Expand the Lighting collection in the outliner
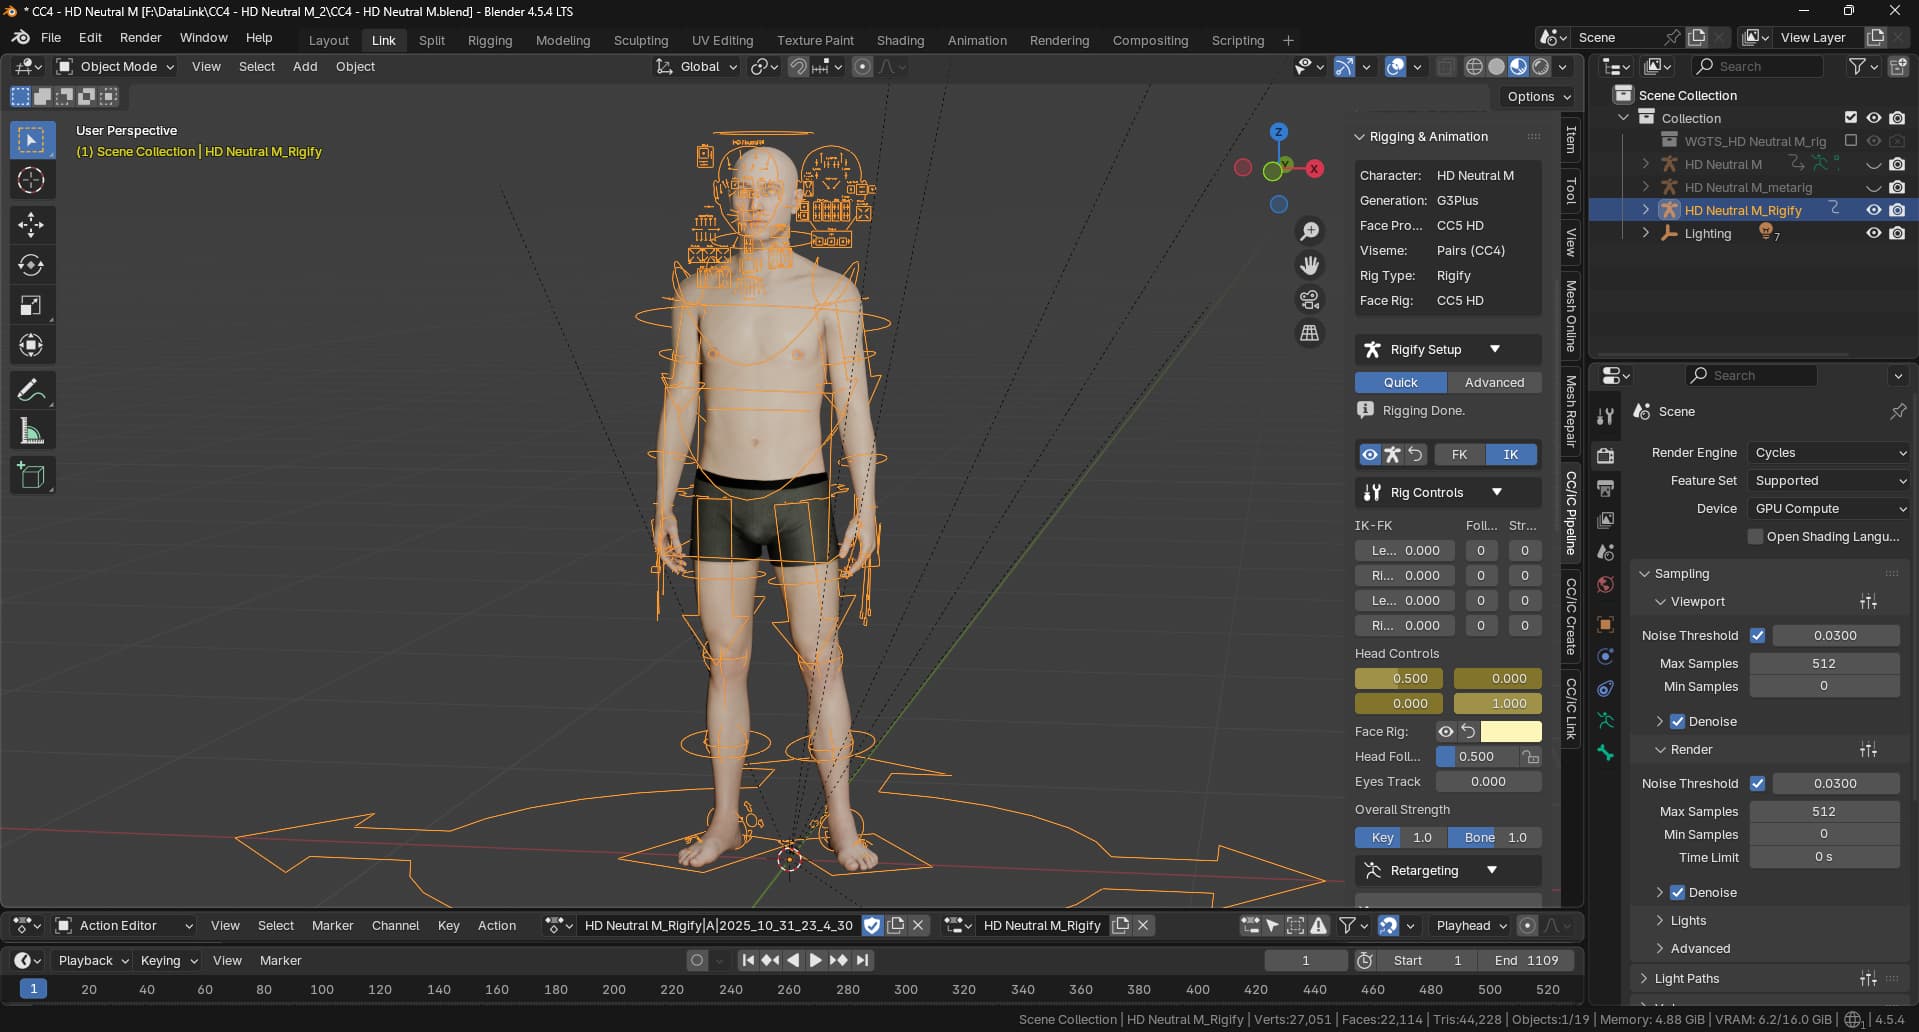The height and width of the screenshot is (1032, 1919). [x=1646, y=233]
